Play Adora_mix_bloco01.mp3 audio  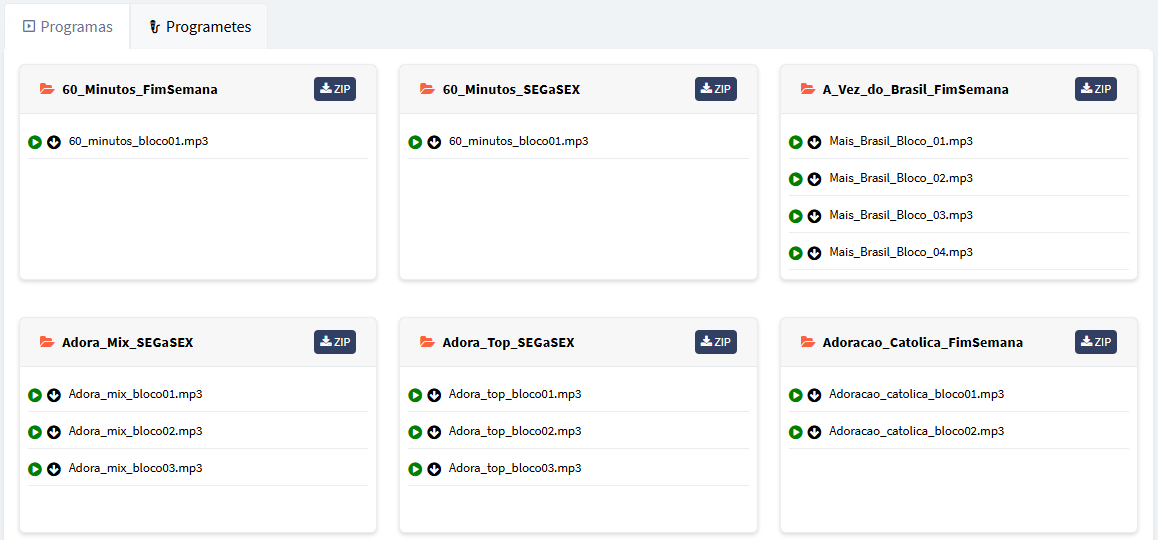click(x=35, y=395)
